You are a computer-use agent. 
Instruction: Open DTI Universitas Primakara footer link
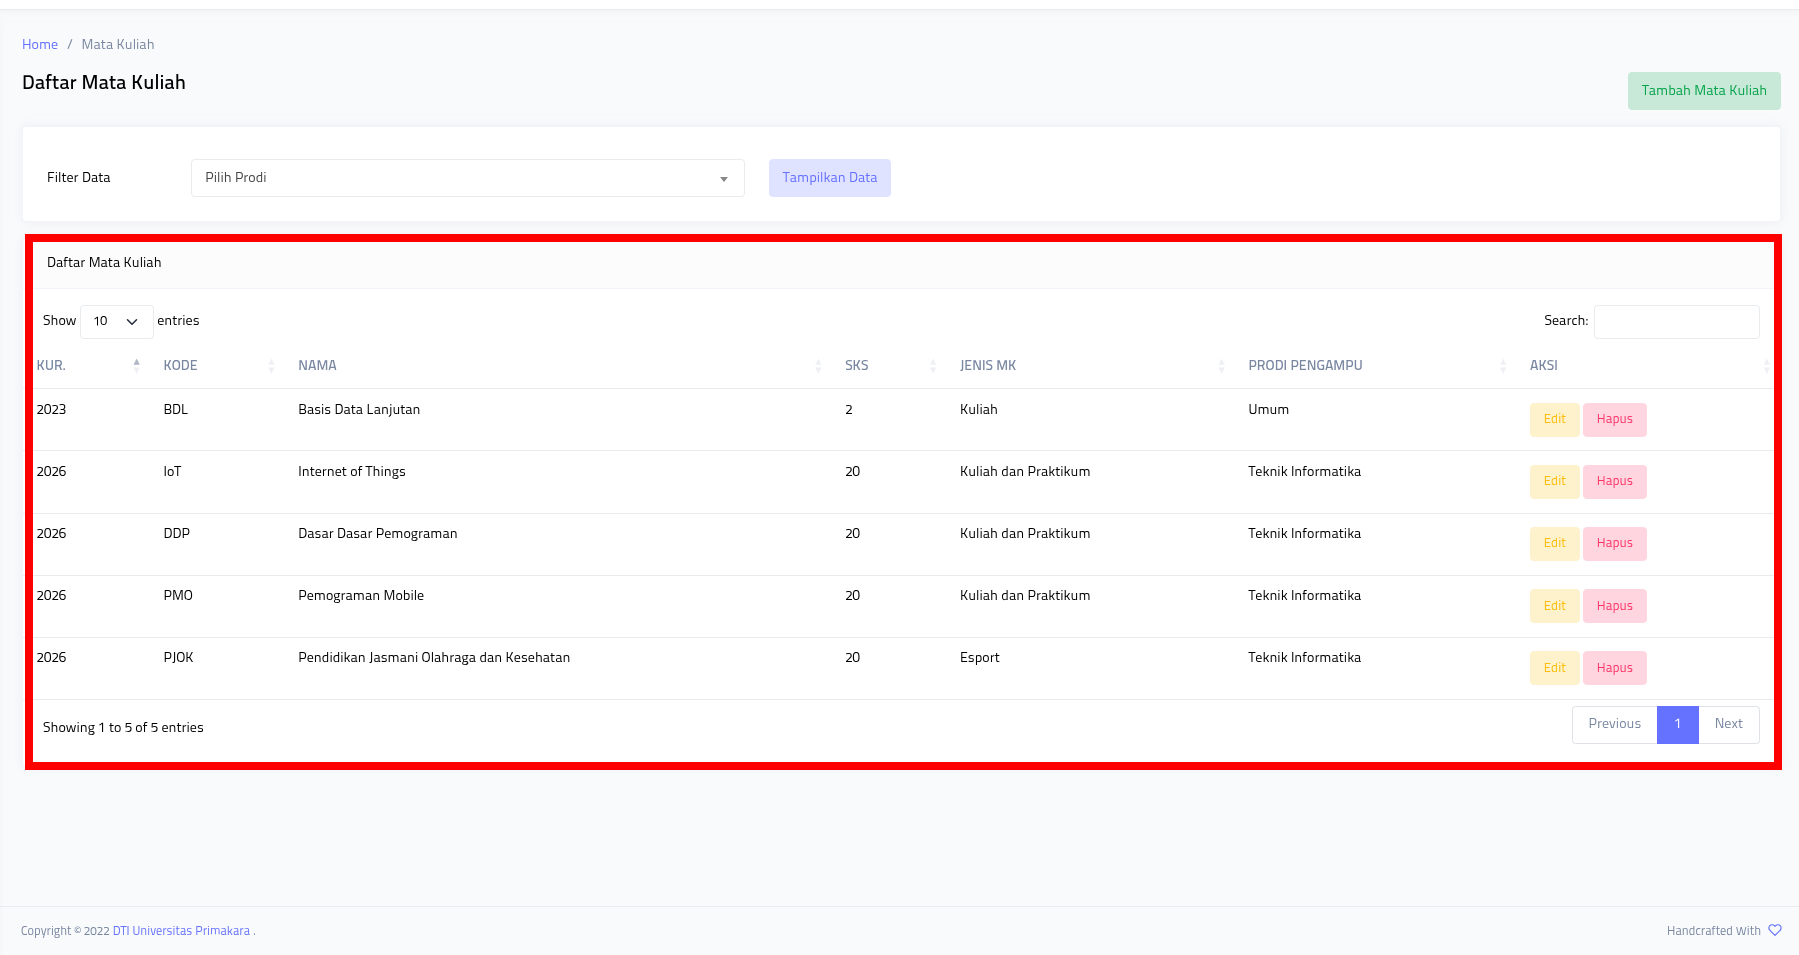click(181, 931)
